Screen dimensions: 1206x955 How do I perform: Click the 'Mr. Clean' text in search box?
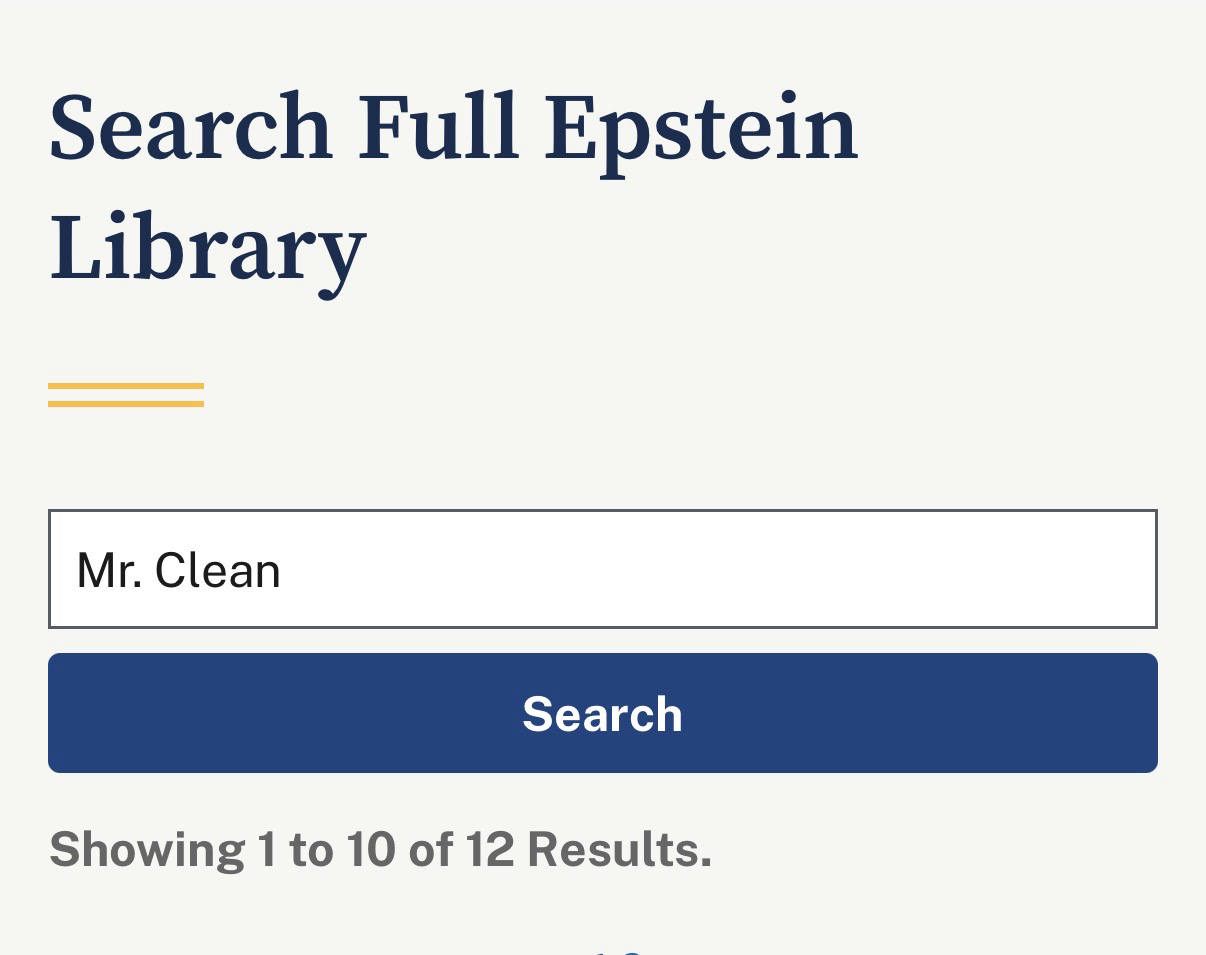pyautogui.click(x=178, y=570)
